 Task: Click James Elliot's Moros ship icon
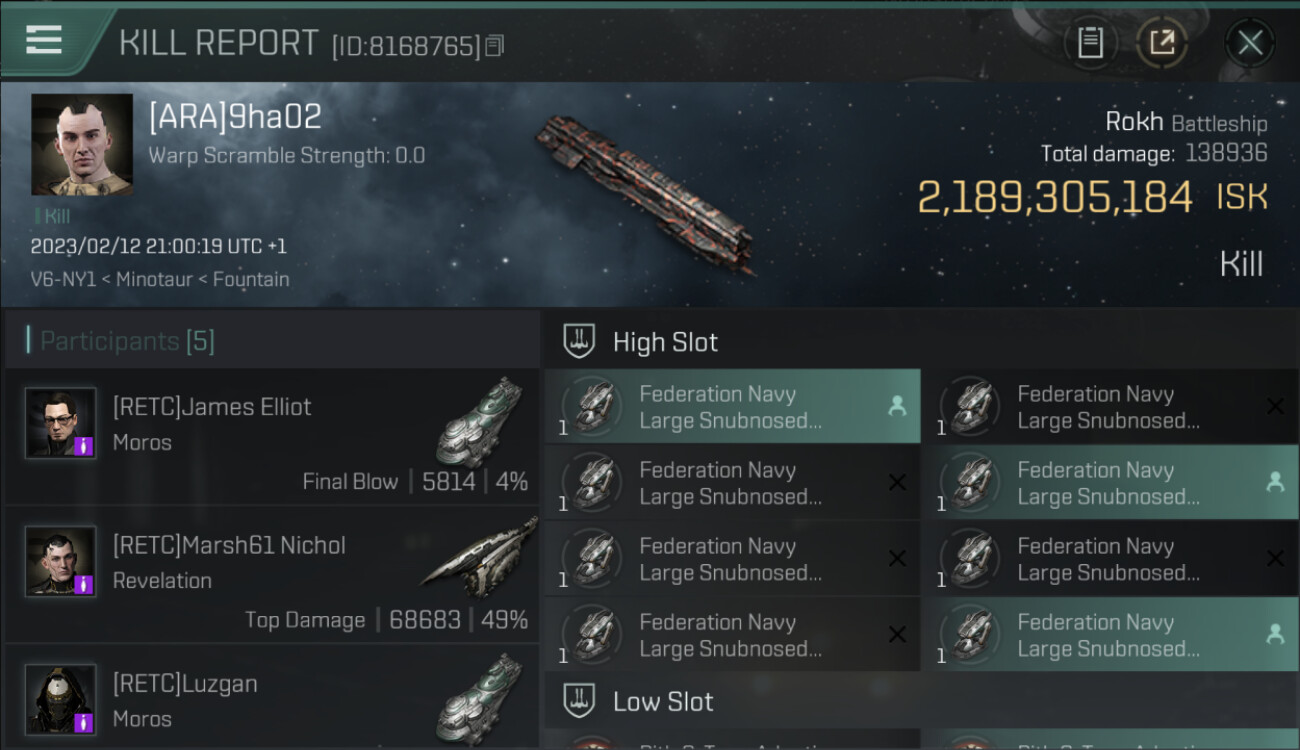pos(480,420)
